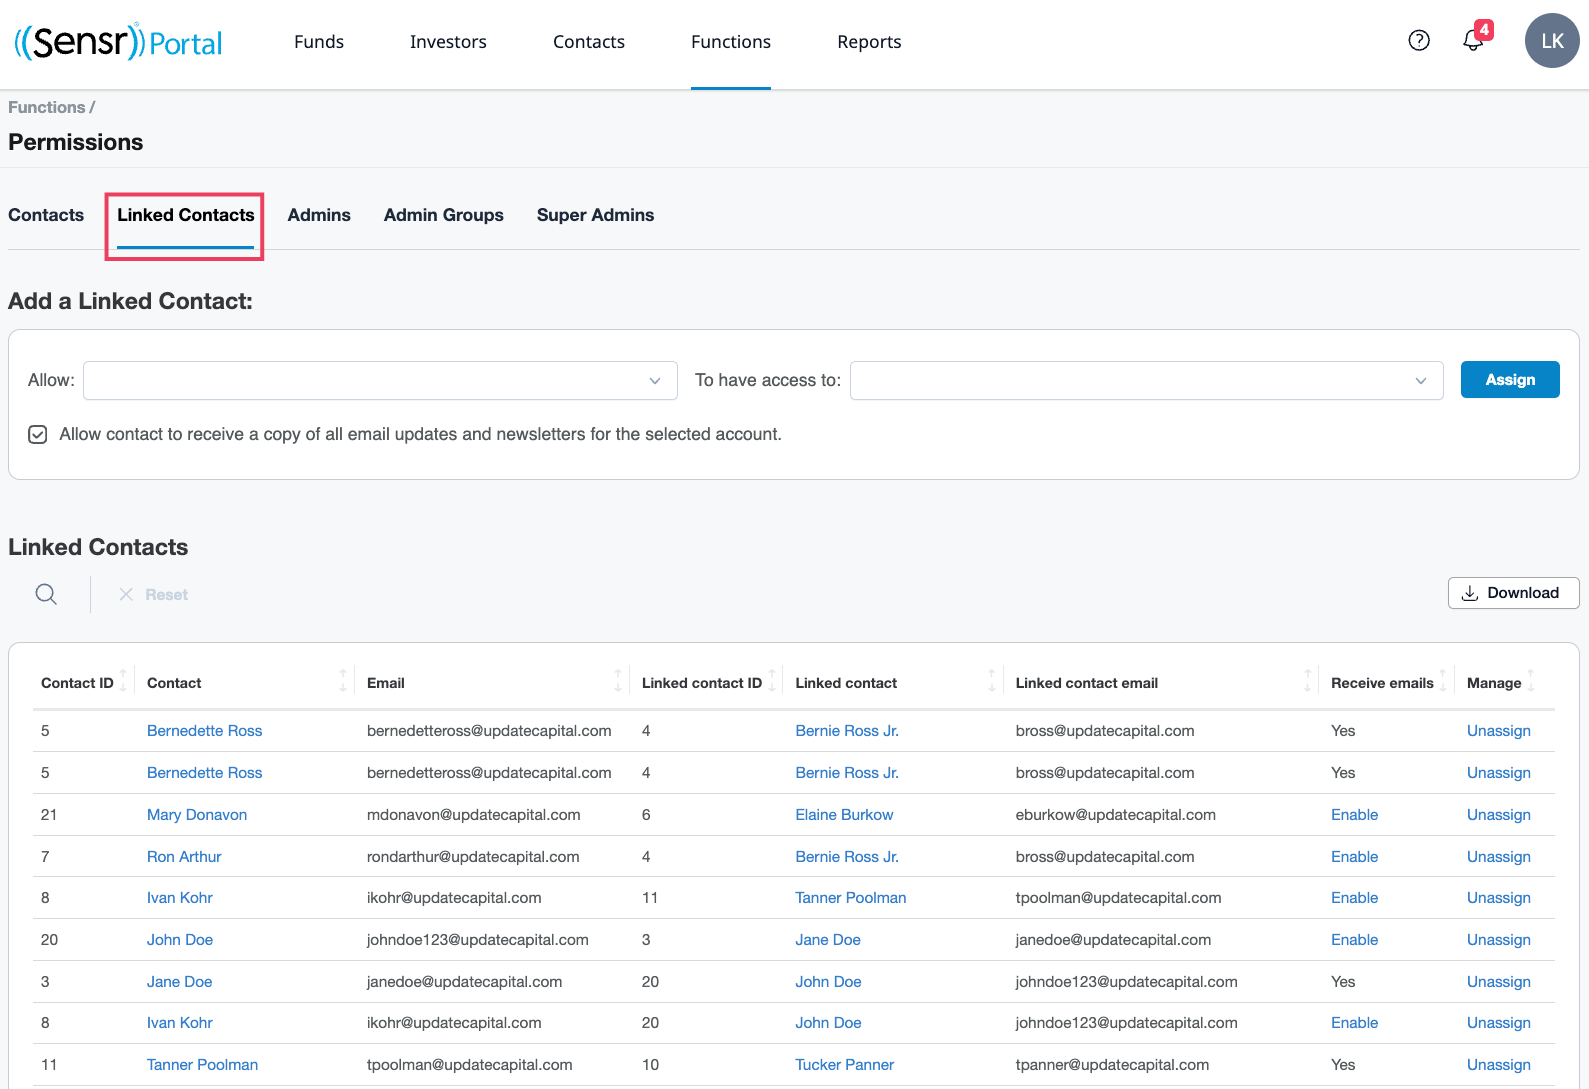
Task: Sort the Receive emails column
Action: (1442, 682)
